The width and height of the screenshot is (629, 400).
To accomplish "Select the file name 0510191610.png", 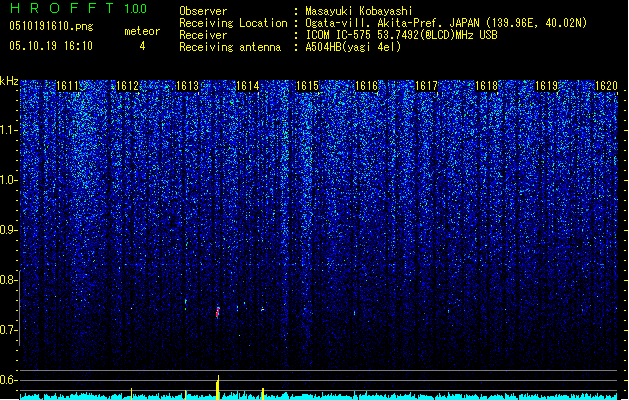I will pyautogui.click(x=51, y=26).
